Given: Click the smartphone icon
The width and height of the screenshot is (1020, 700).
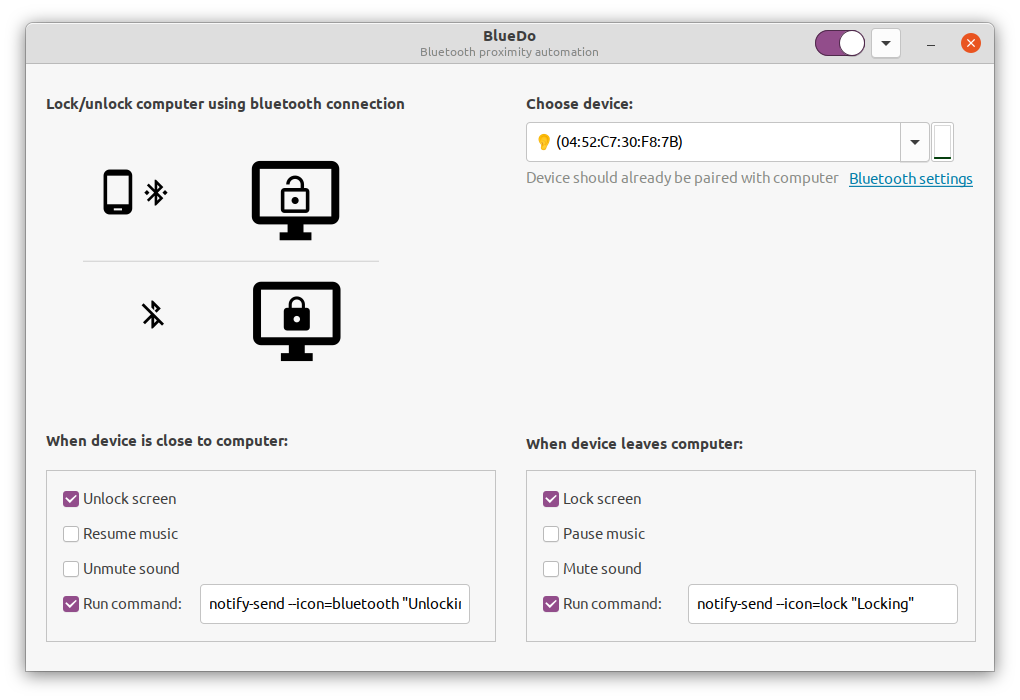Looking at the screenshot, I should coord(118,192).
